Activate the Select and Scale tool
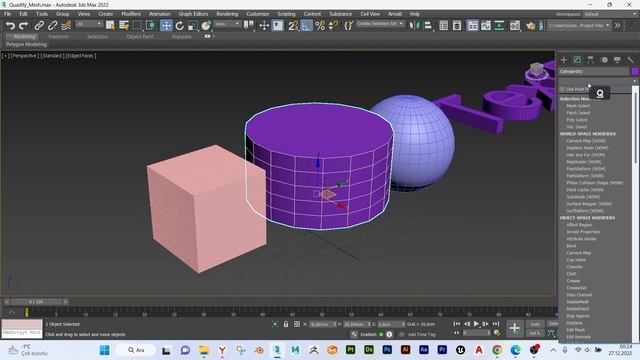640x360 pixels. pos(193,26)
